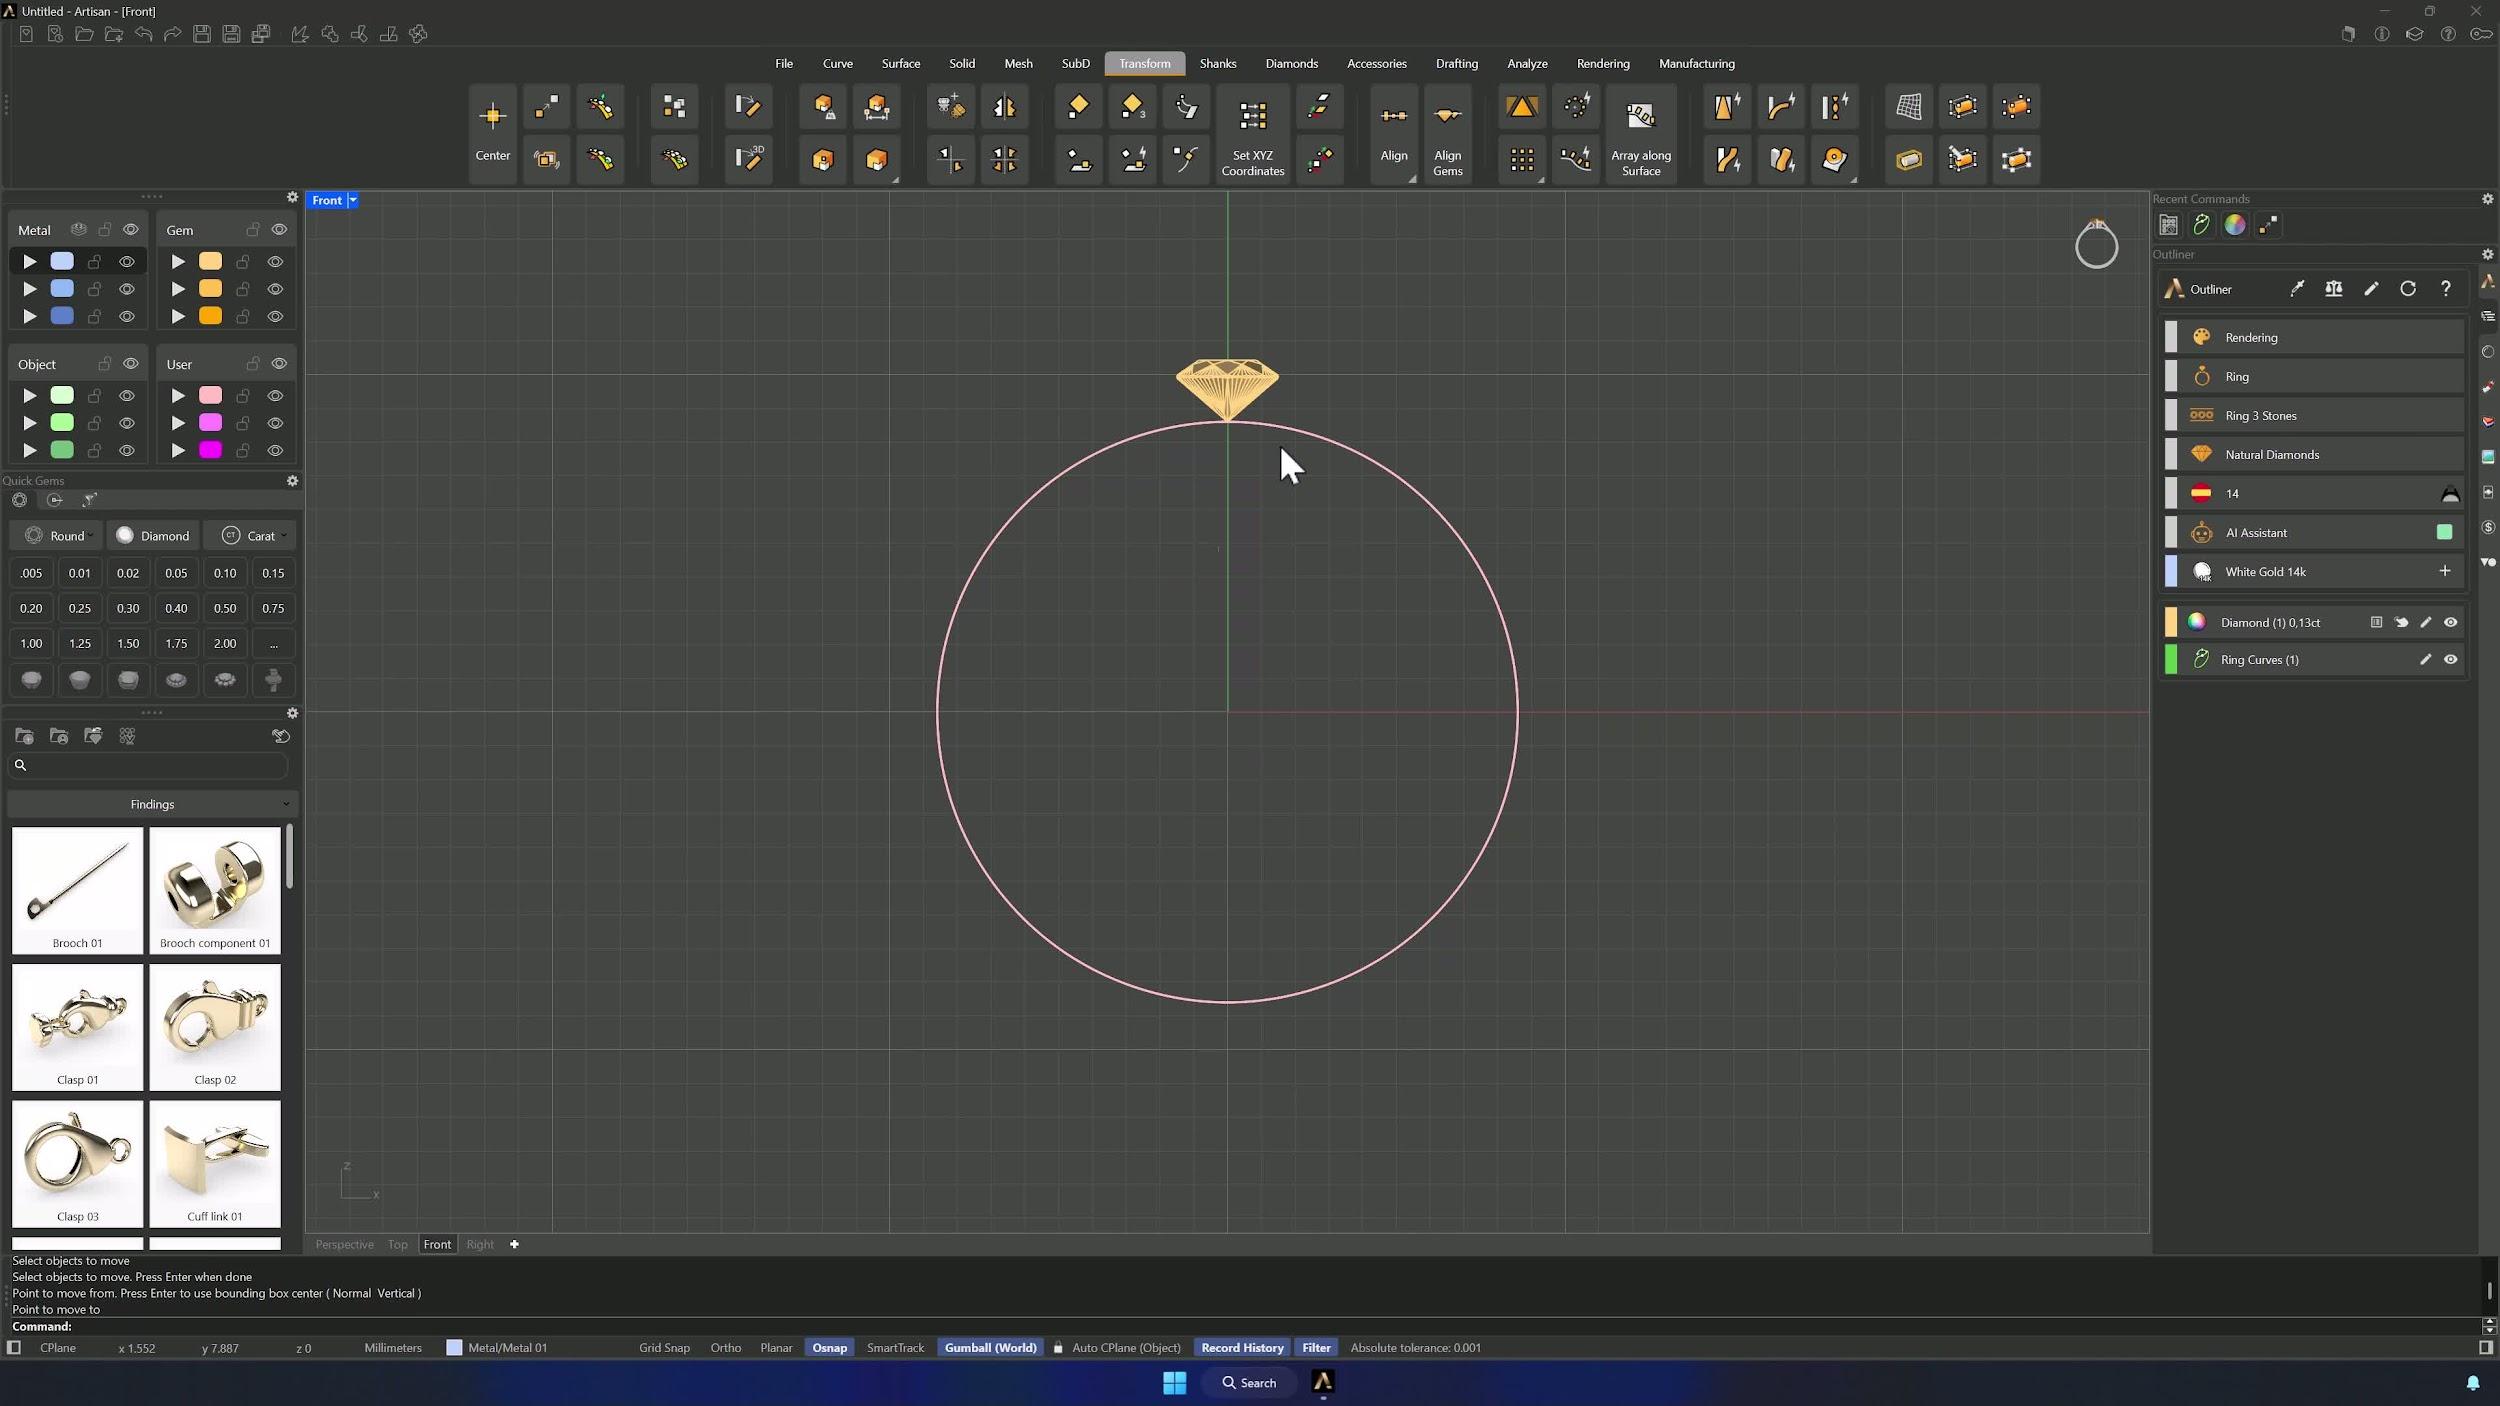
Task: Toggle User layer group visibility
Action: click(279, 364)
